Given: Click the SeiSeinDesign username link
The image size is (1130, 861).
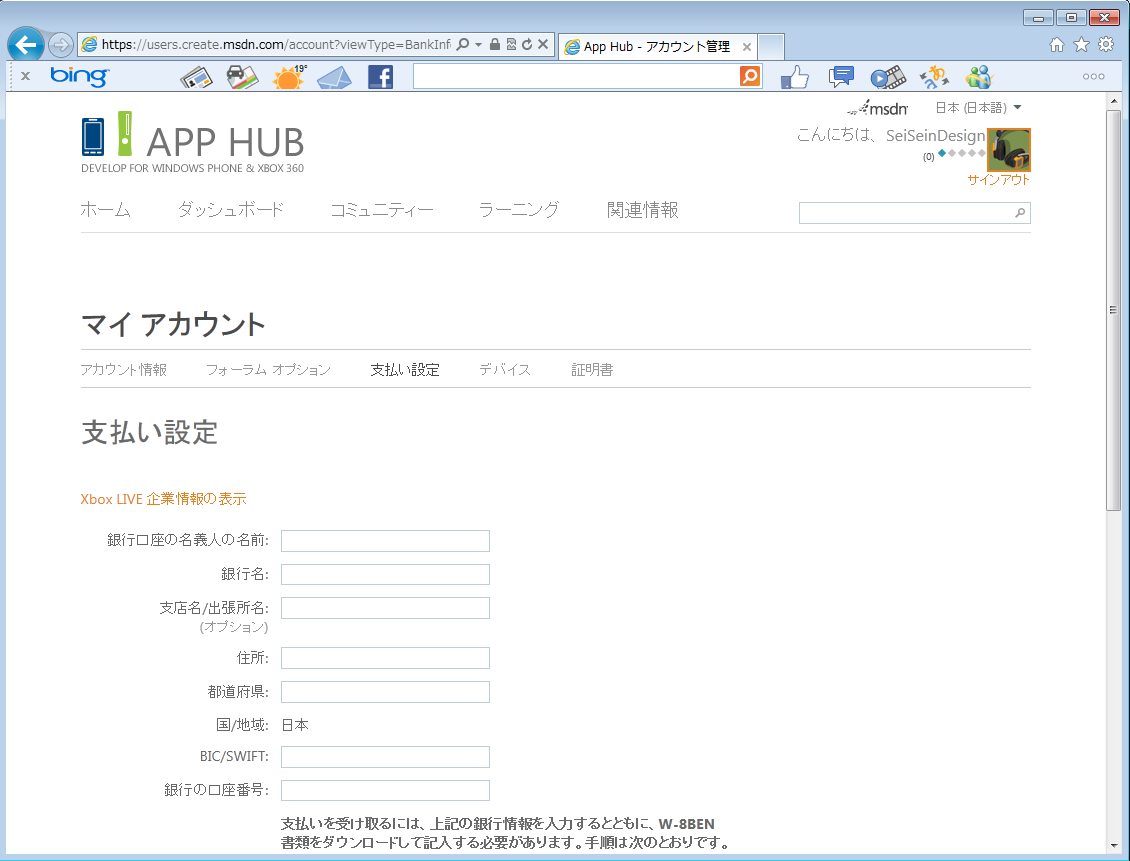Looking at the screenshot, I should 935,135.
